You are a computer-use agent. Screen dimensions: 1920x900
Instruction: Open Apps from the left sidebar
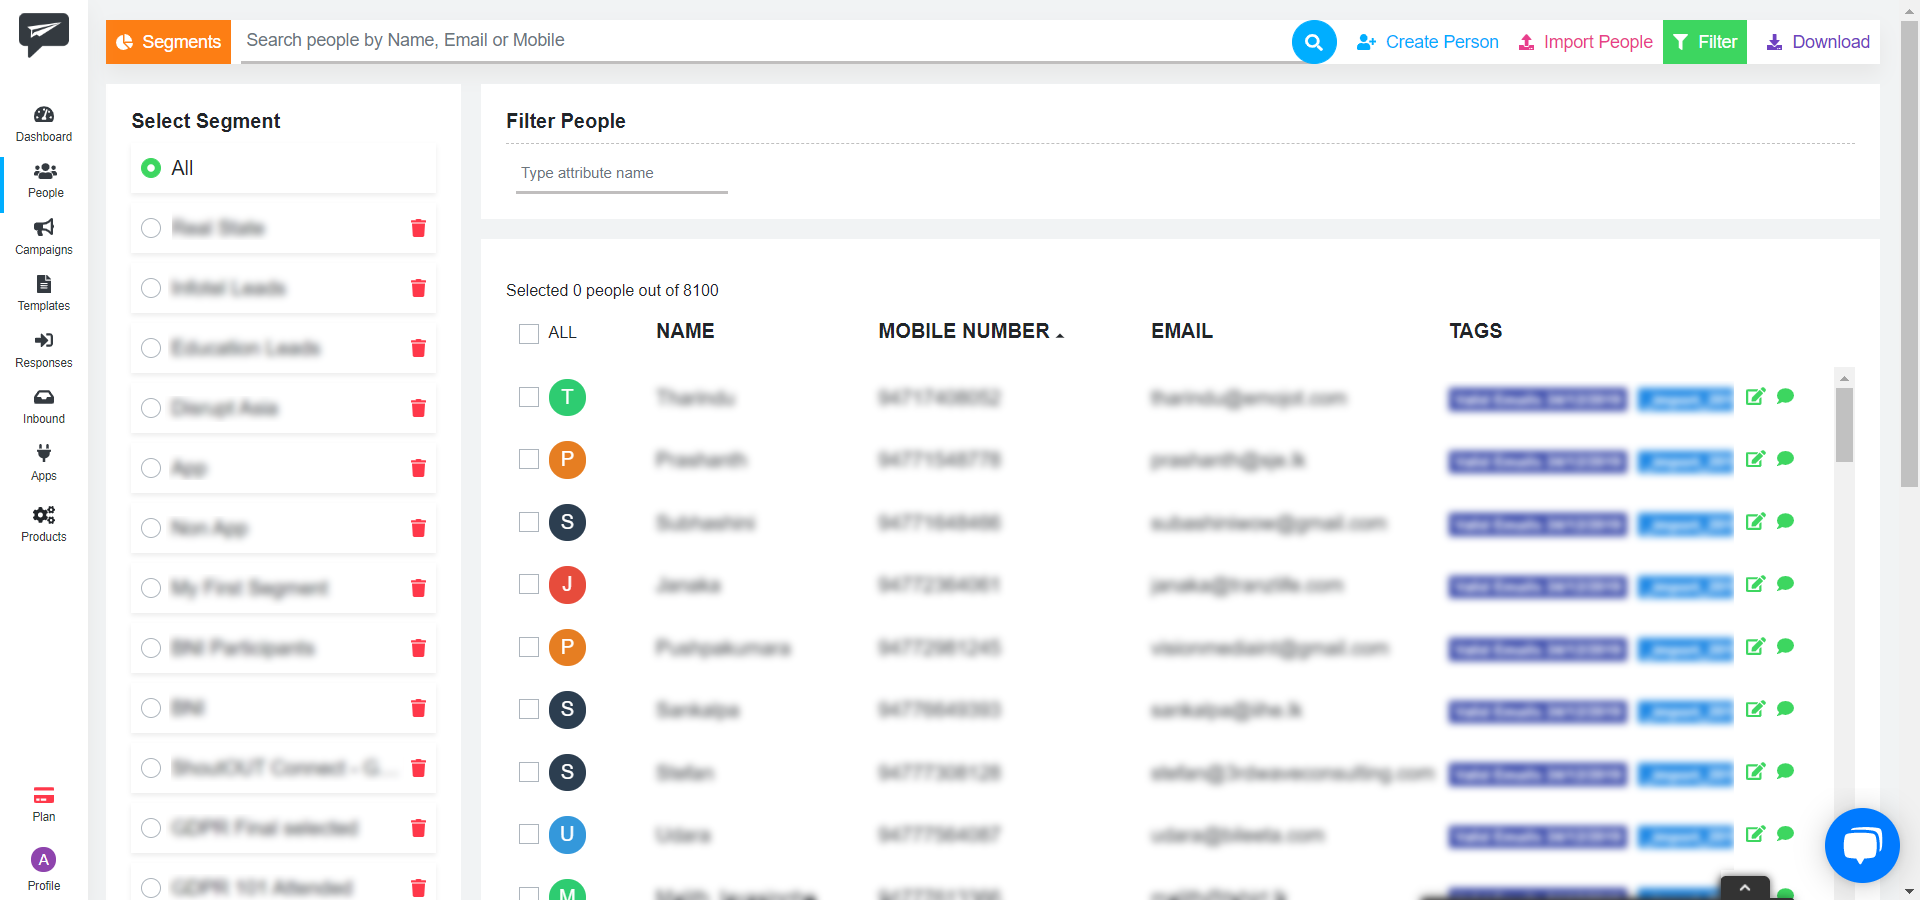click(44, 462)
